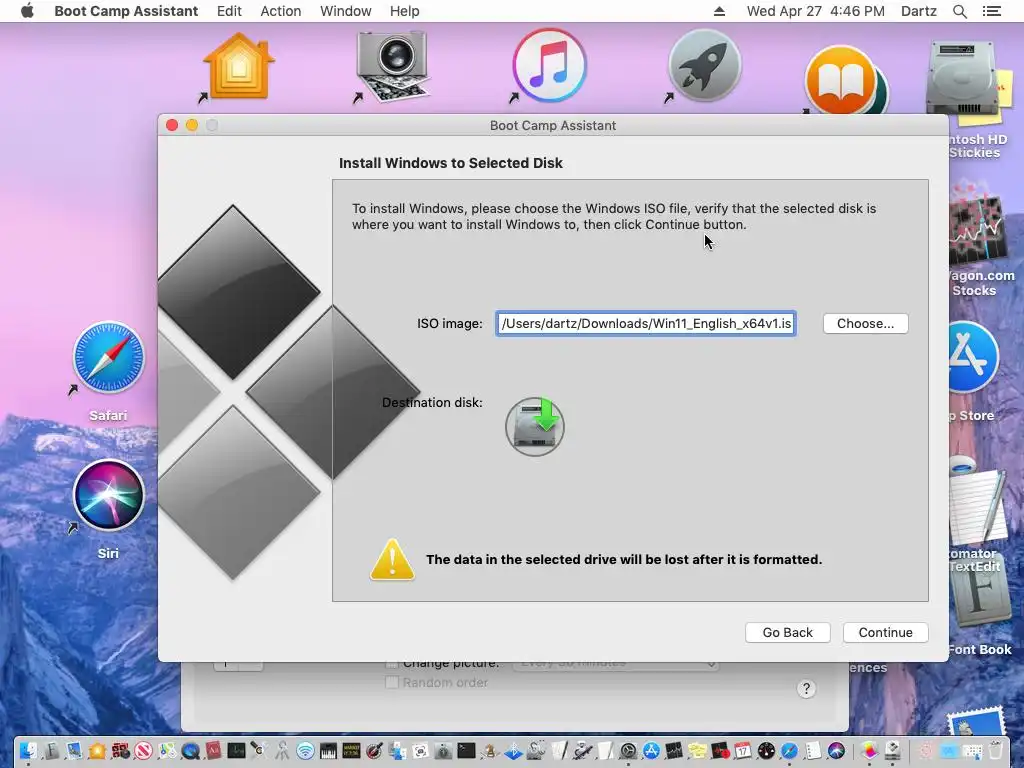The width and height of the screenshot is (1024, 768).
Task: Minimize the Boot Camp Assistant window
Action: click(191, 125)
